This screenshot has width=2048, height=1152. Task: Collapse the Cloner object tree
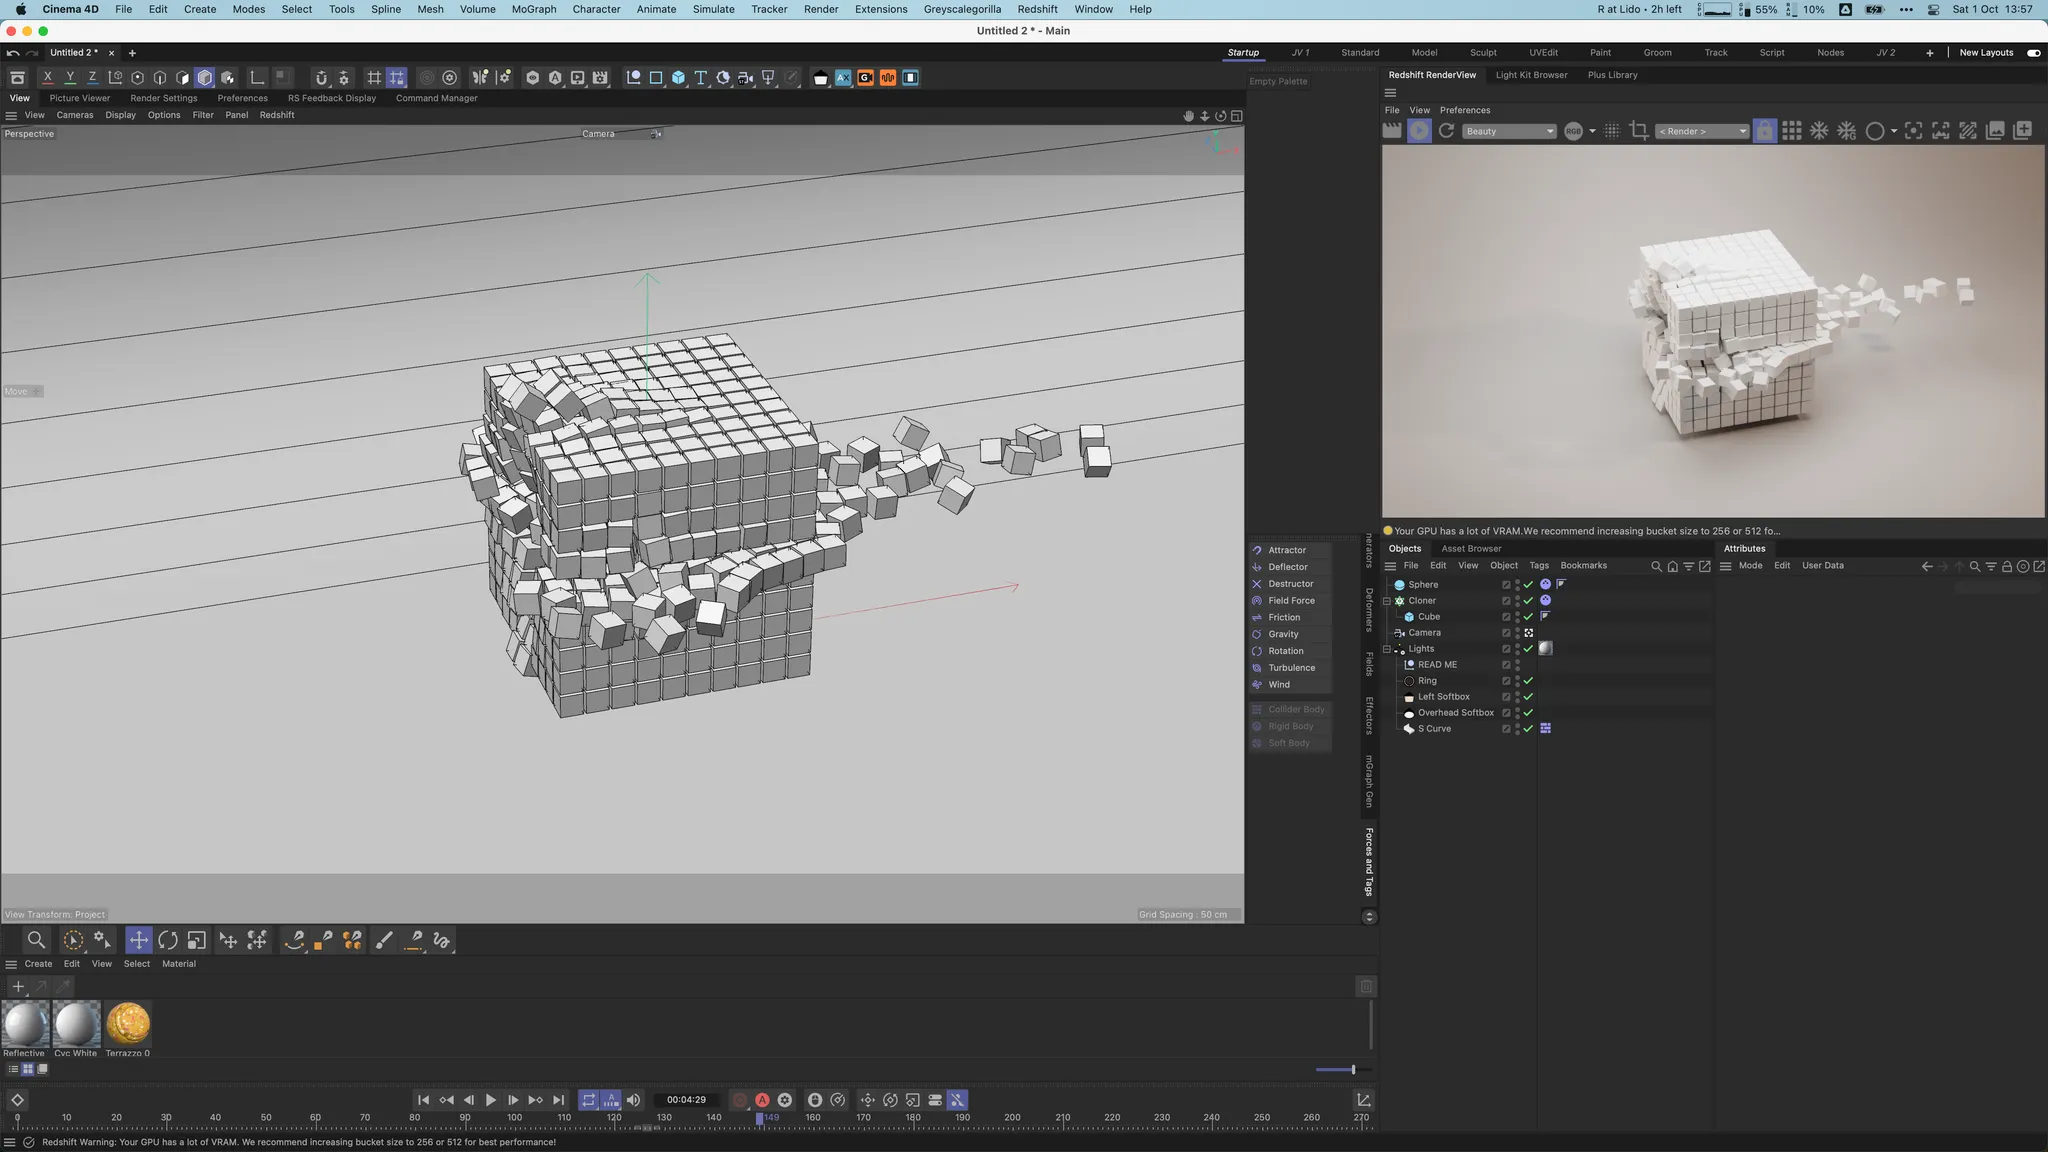(x=1387, y=601)
